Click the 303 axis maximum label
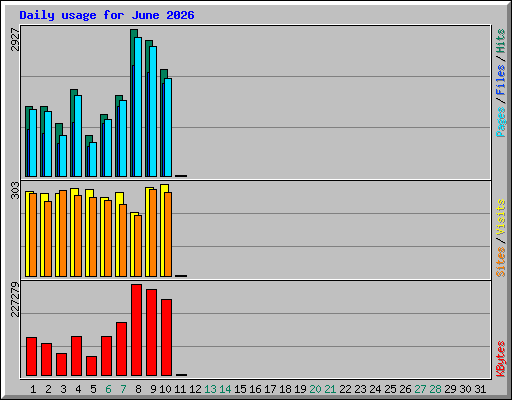Viewport: 512px width, 400px height. coord(15,190)
